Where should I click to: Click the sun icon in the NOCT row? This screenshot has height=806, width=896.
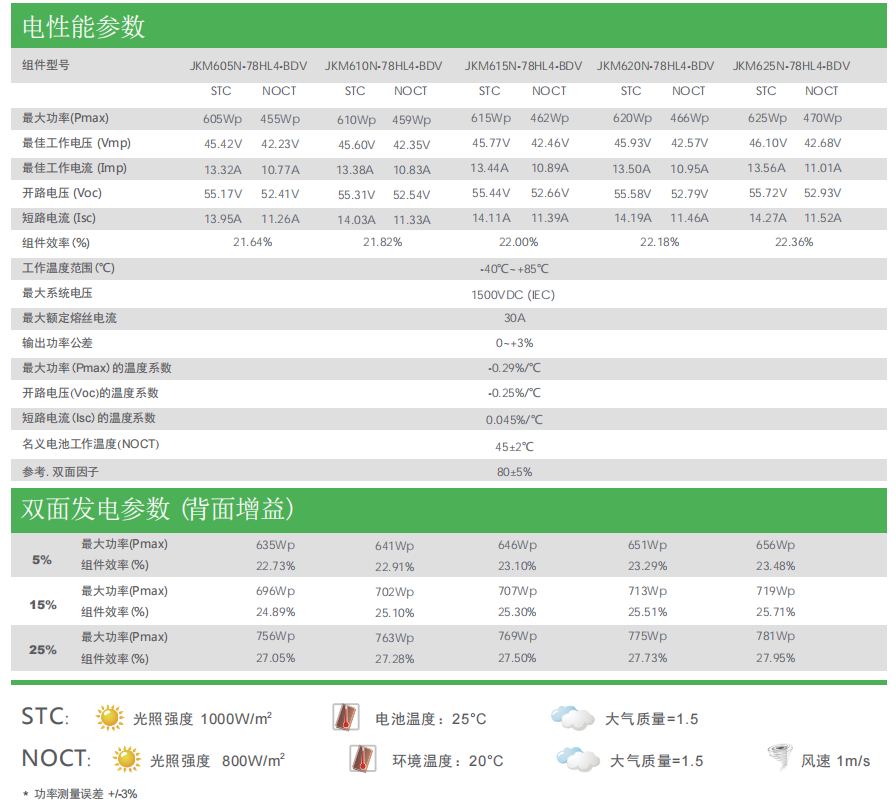point(126,759)
